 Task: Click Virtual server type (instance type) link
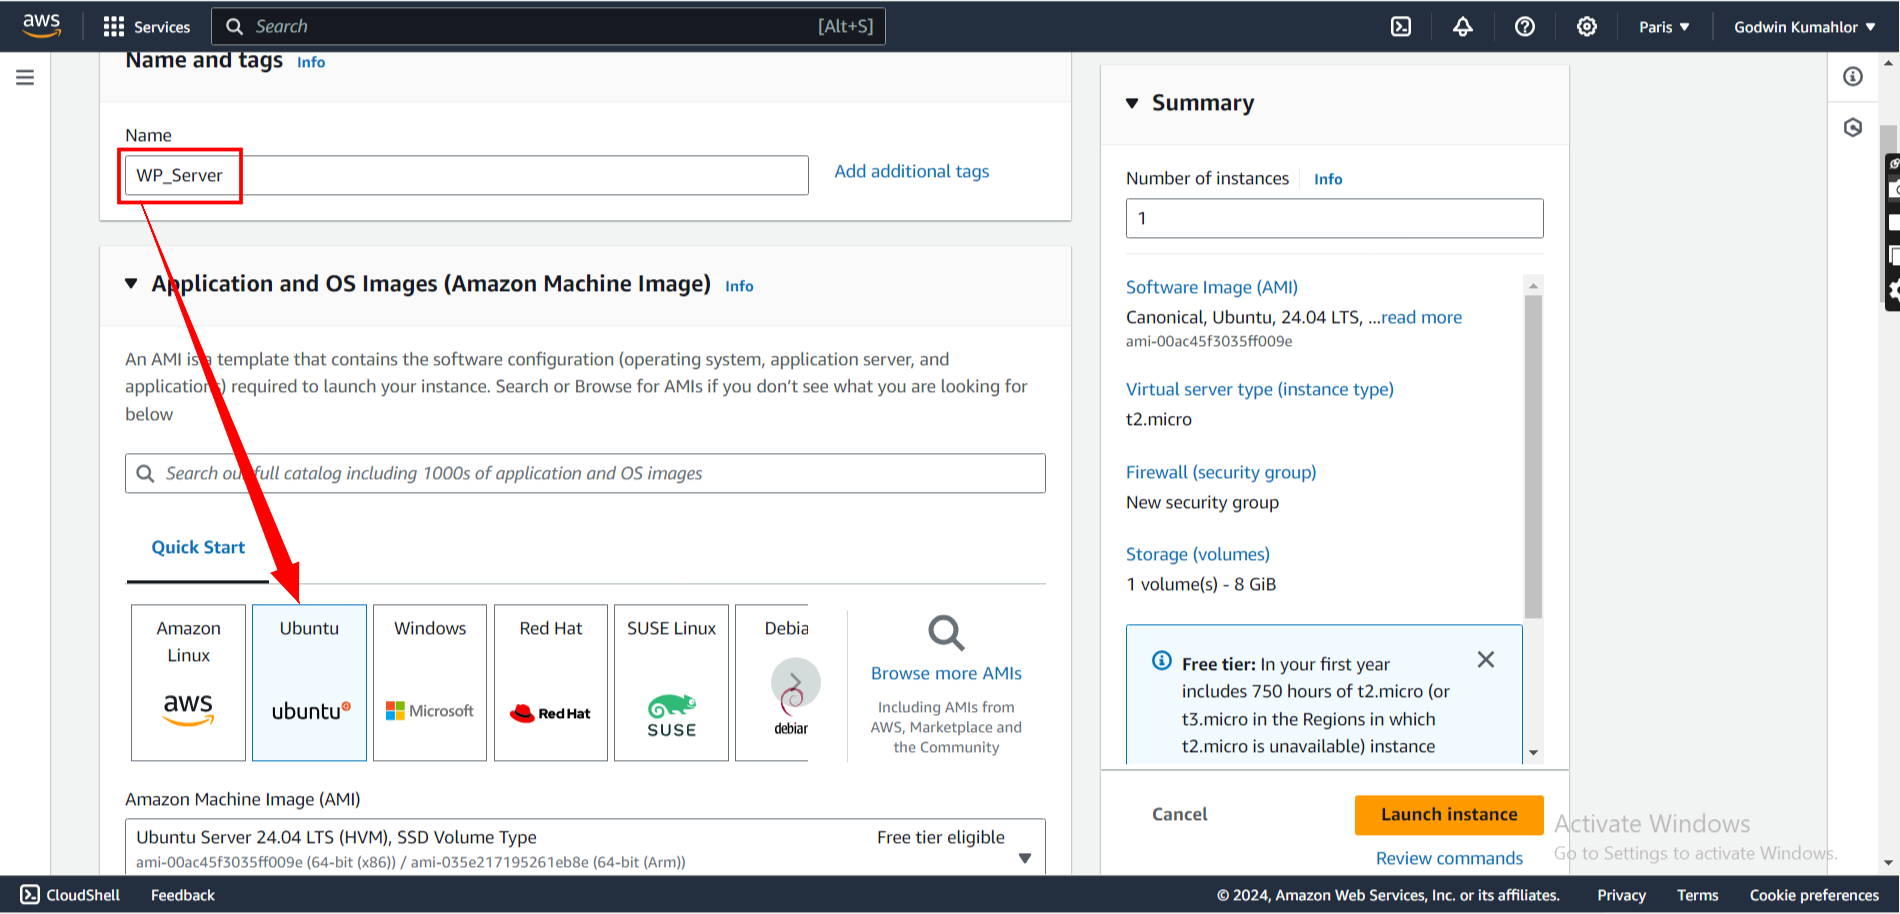[1260, 389]
